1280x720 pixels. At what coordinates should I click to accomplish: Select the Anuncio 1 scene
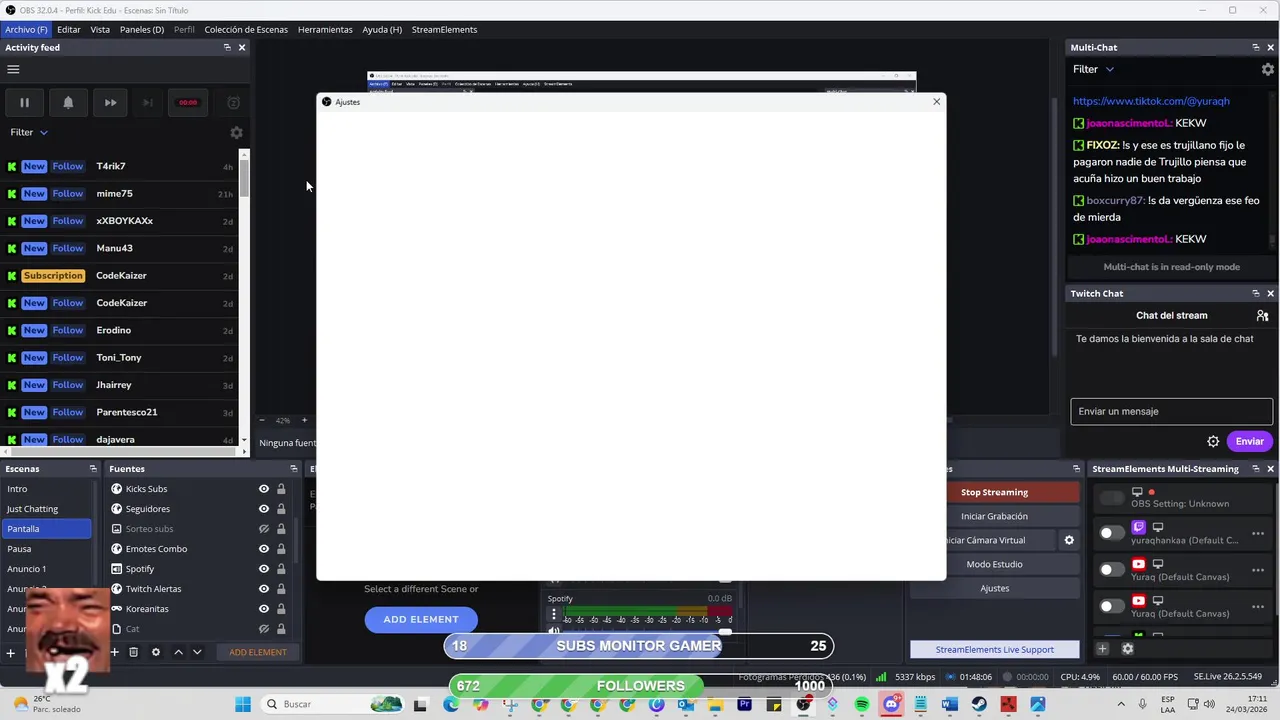46,569
